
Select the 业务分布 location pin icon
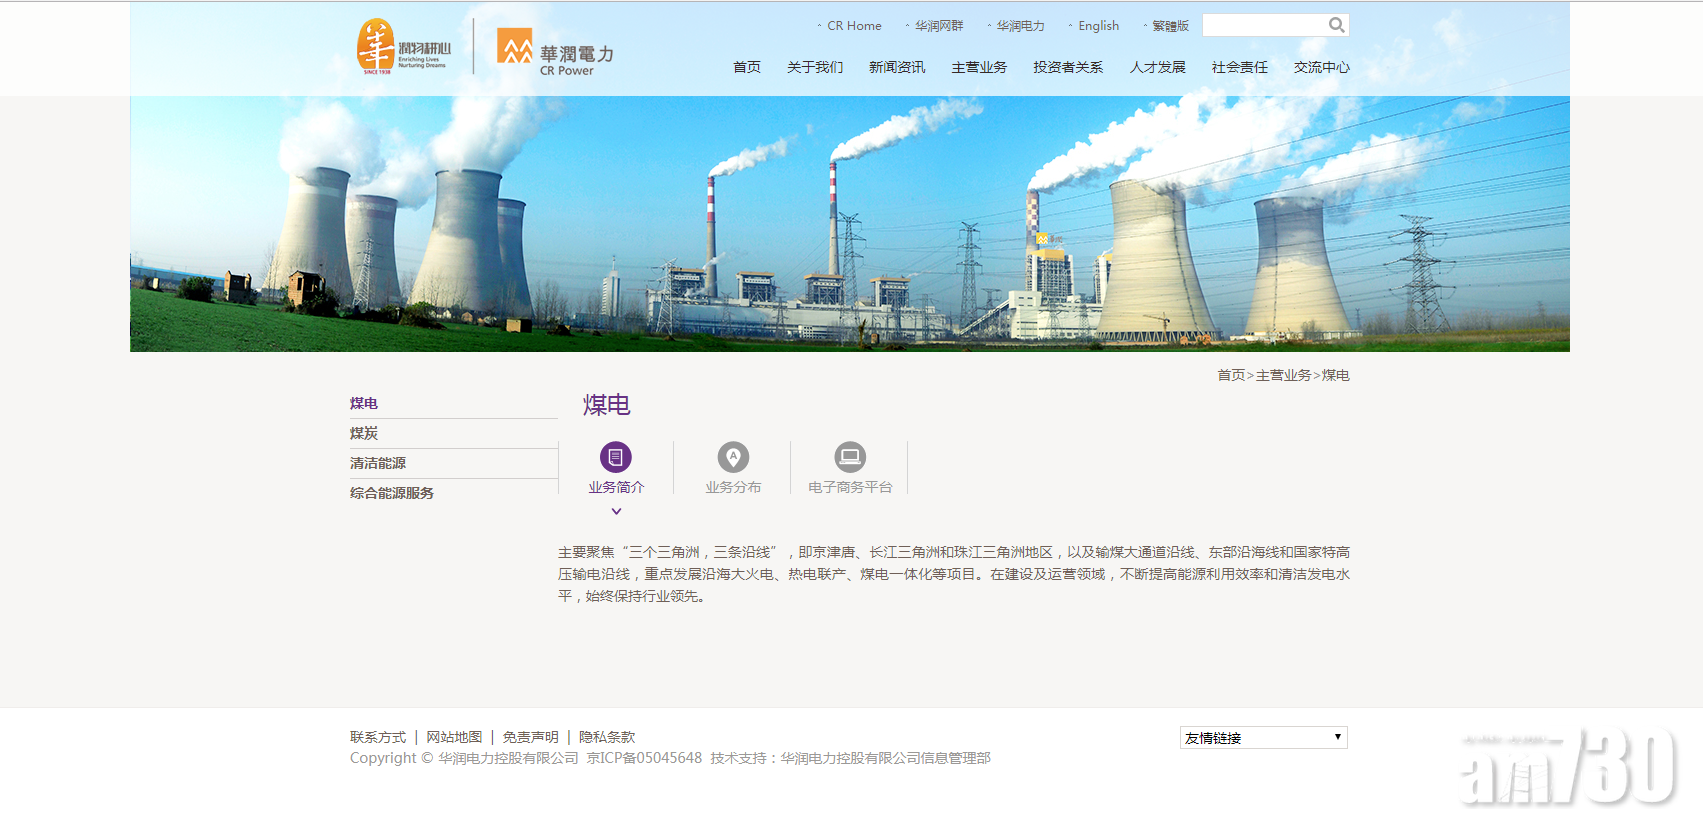(x=733, y=457)
